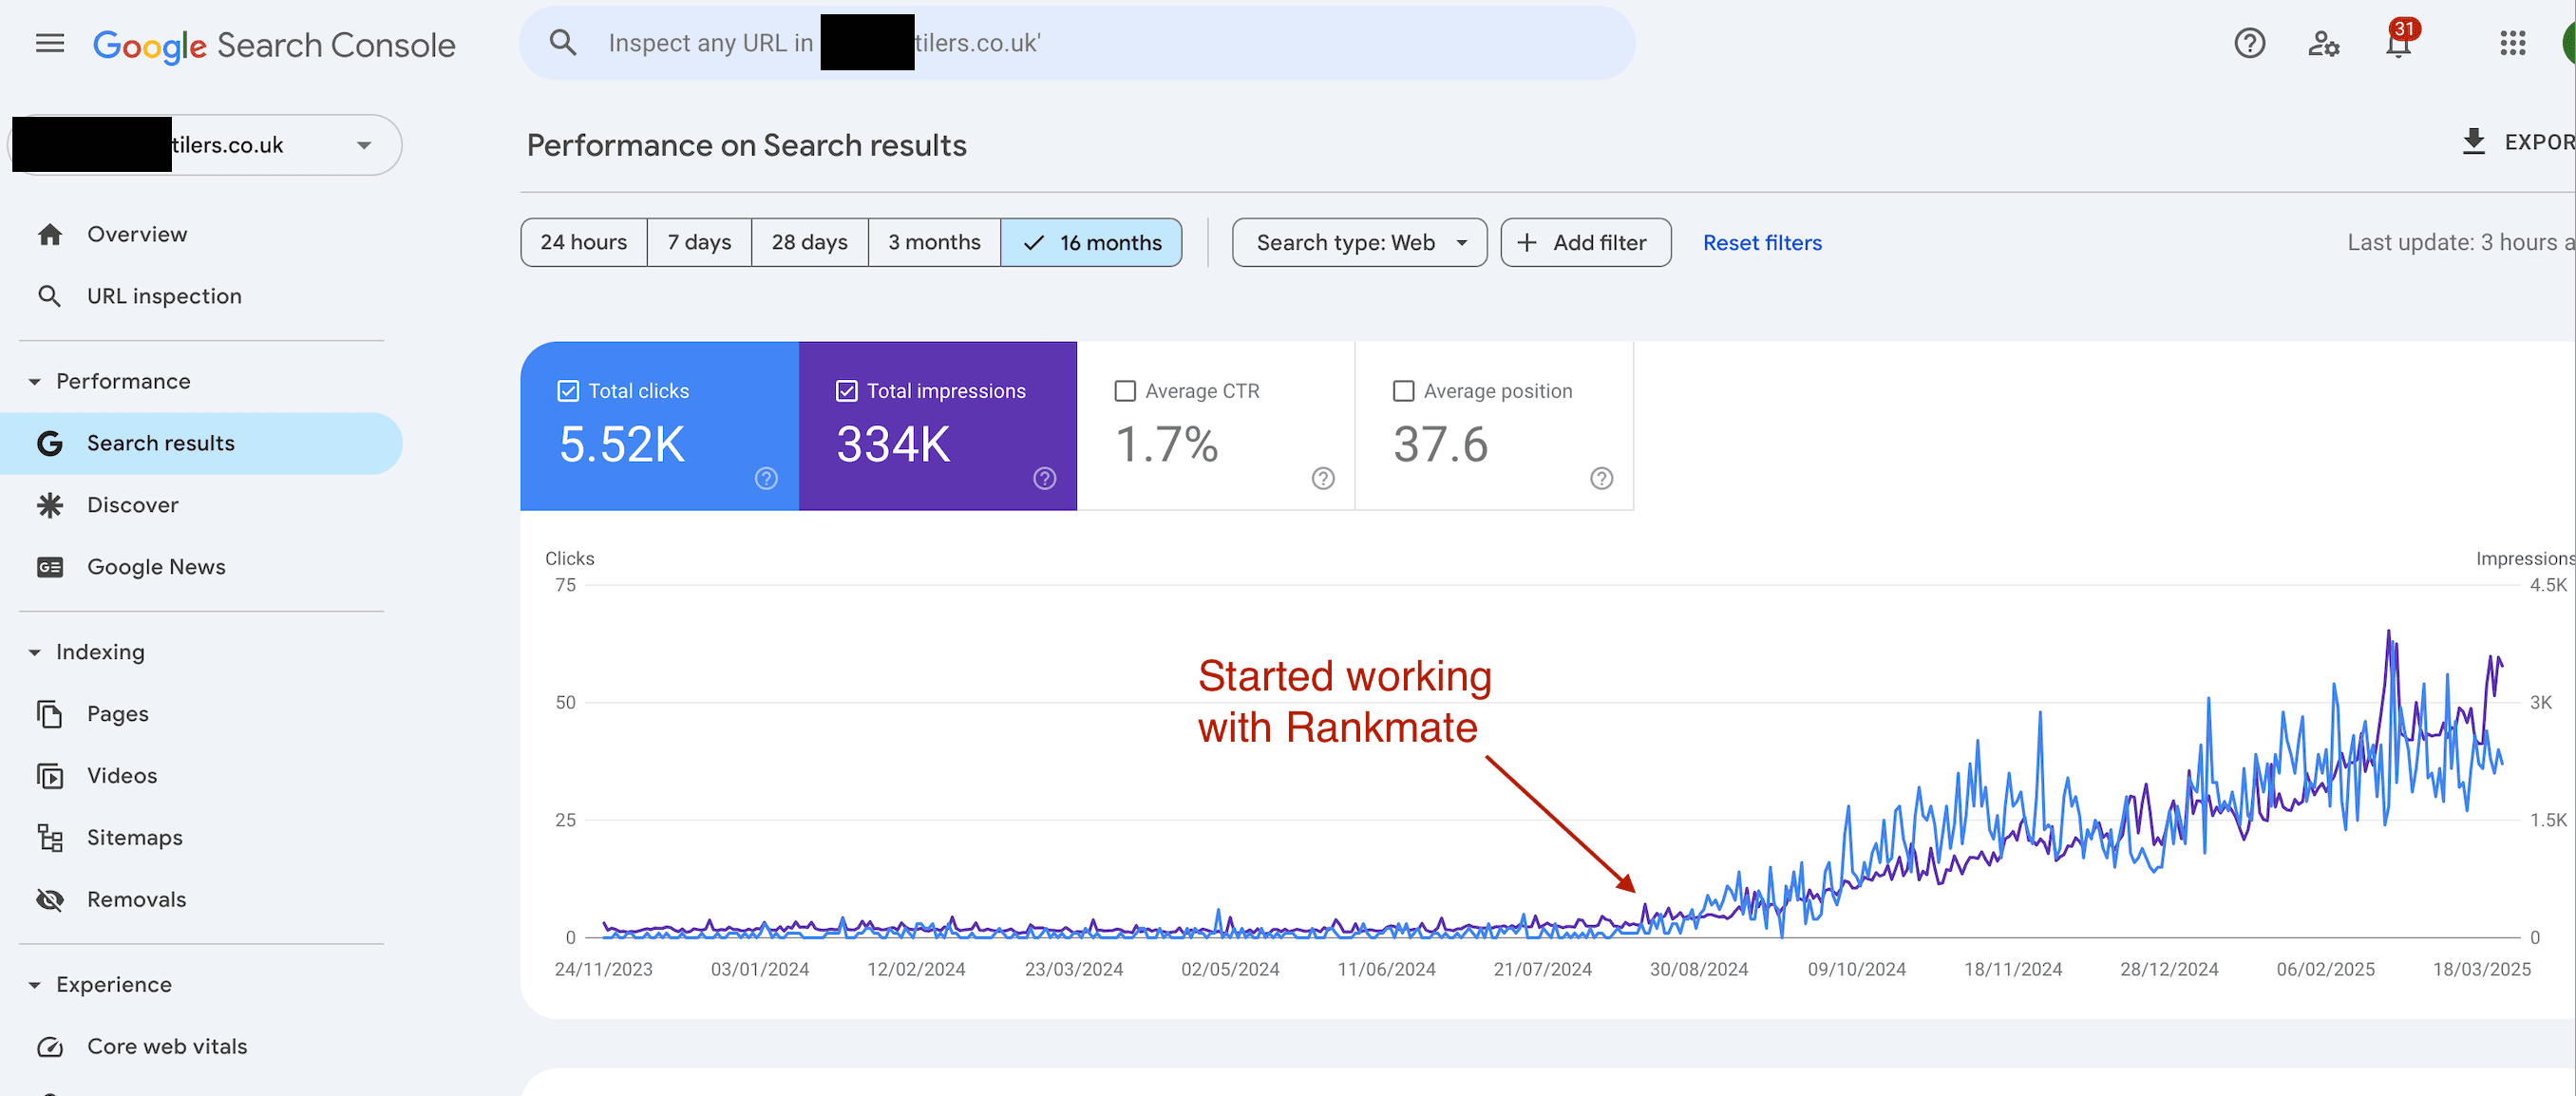2576x1096 pixels.
Task: Click the Add filter button
Action: (1585, 242)
